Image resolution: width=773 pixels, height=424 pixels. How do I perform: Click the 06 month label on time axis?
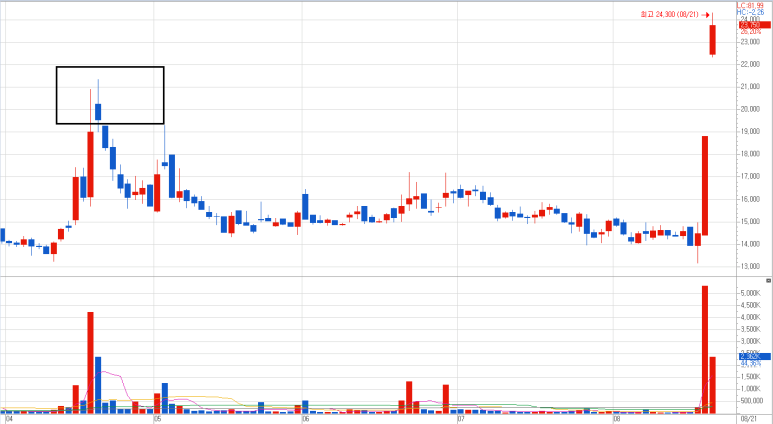(x=306, y=419)
